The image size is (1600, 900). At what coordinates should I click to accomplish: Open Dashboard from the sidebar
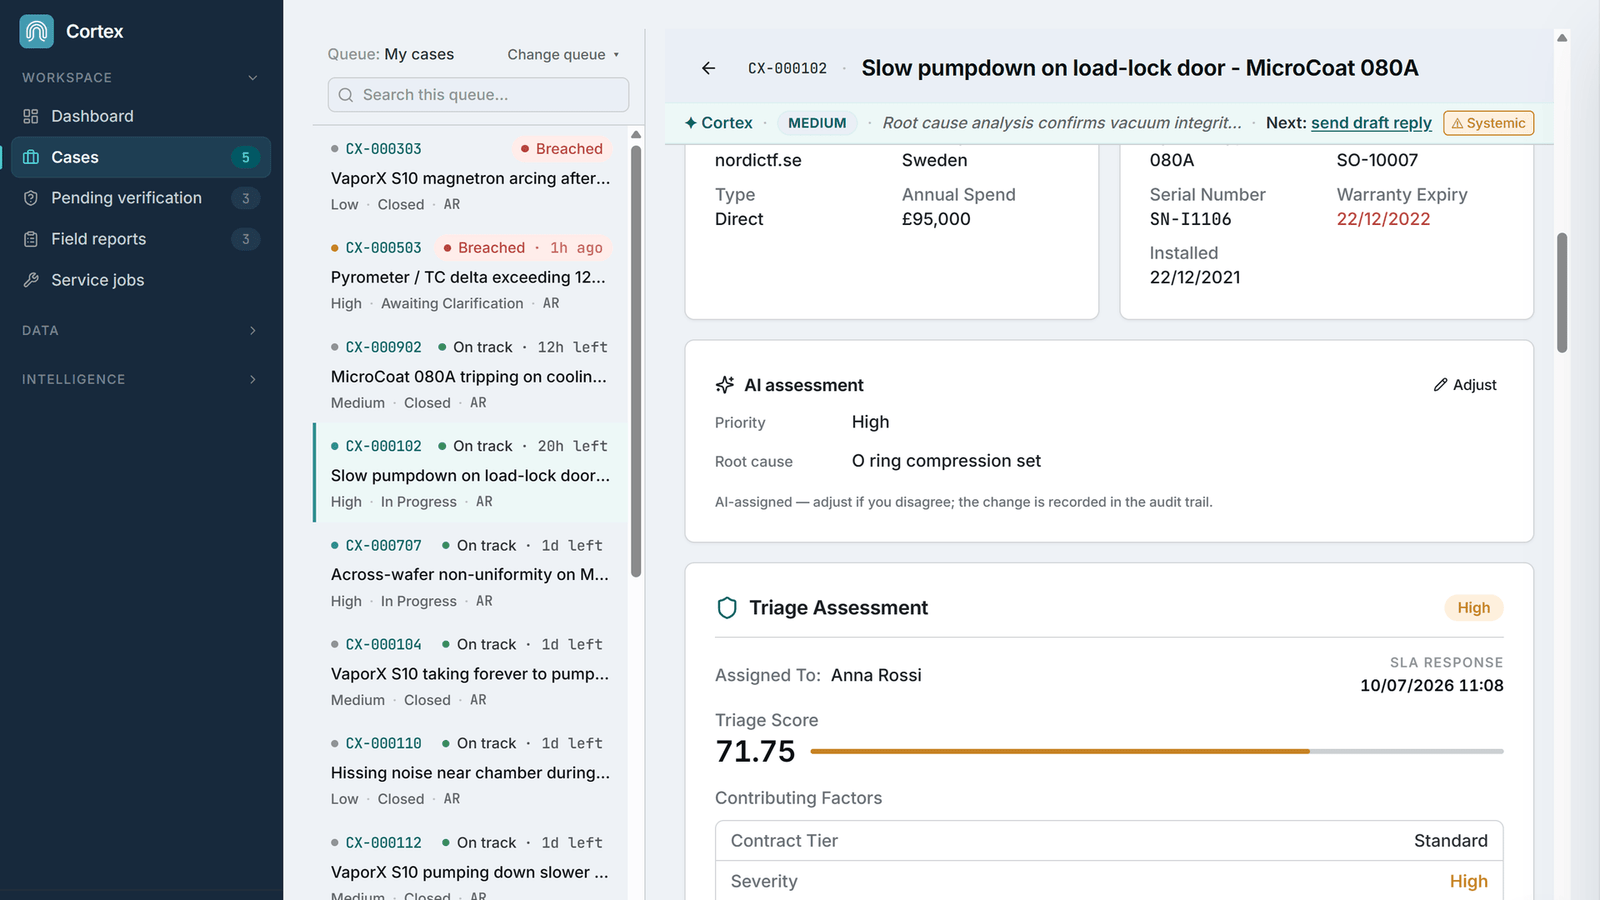(x=140, y=116)
